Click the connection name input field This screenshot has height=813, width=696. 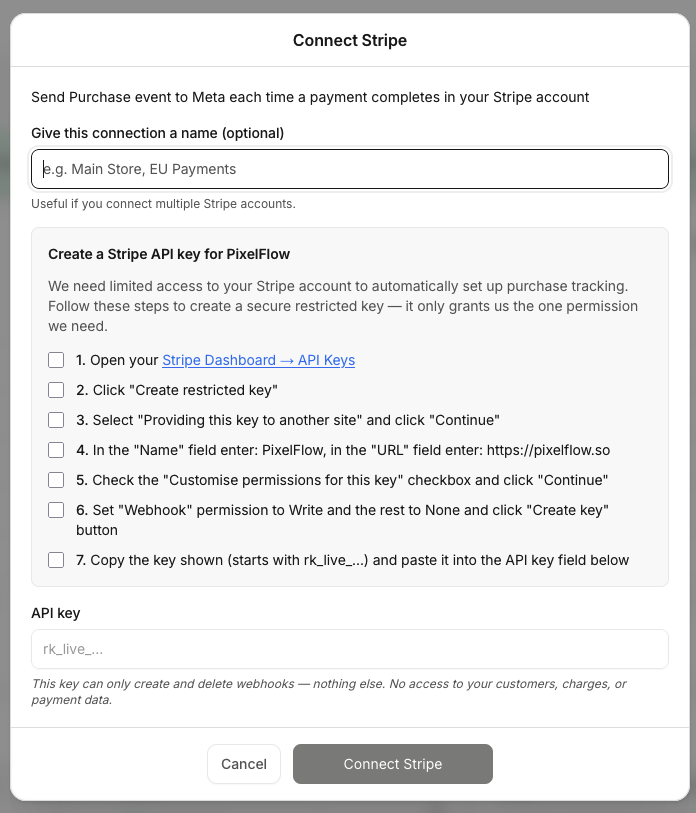click(349, 169)
